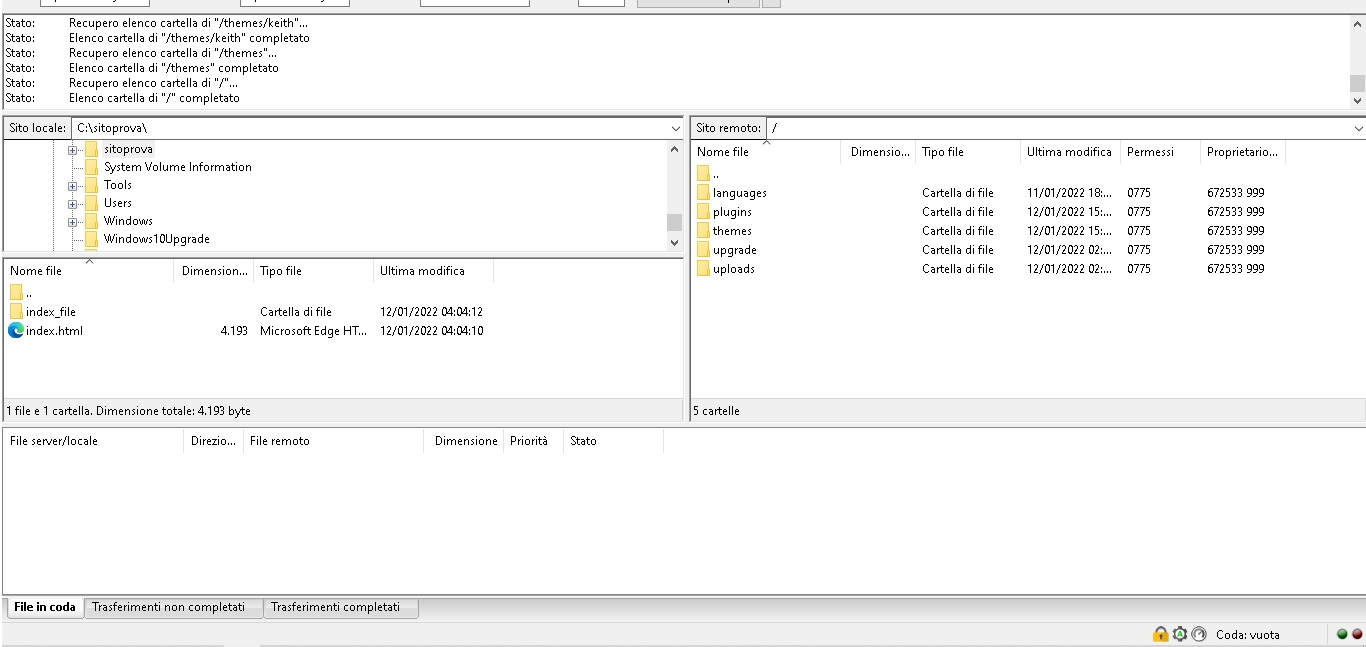Screen dimensions: 1366x647
Task: Open the Sito locale path dropdown arrow
Action: pyautogui.click(x=675, y=128)
